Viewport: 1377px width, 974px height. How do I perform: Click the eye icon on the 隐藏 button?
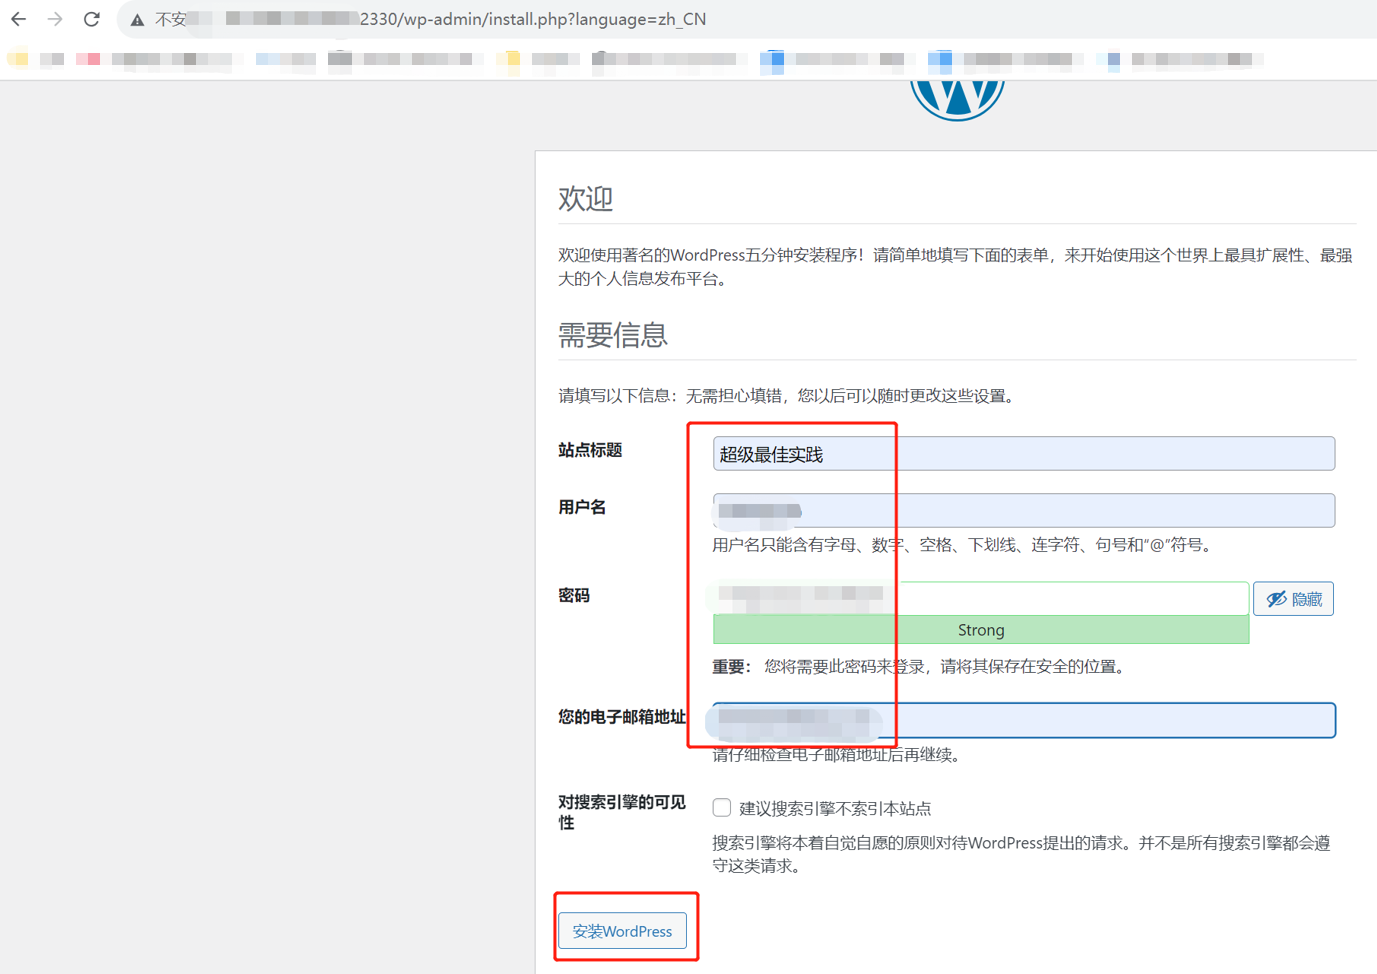click(1277, 598)
